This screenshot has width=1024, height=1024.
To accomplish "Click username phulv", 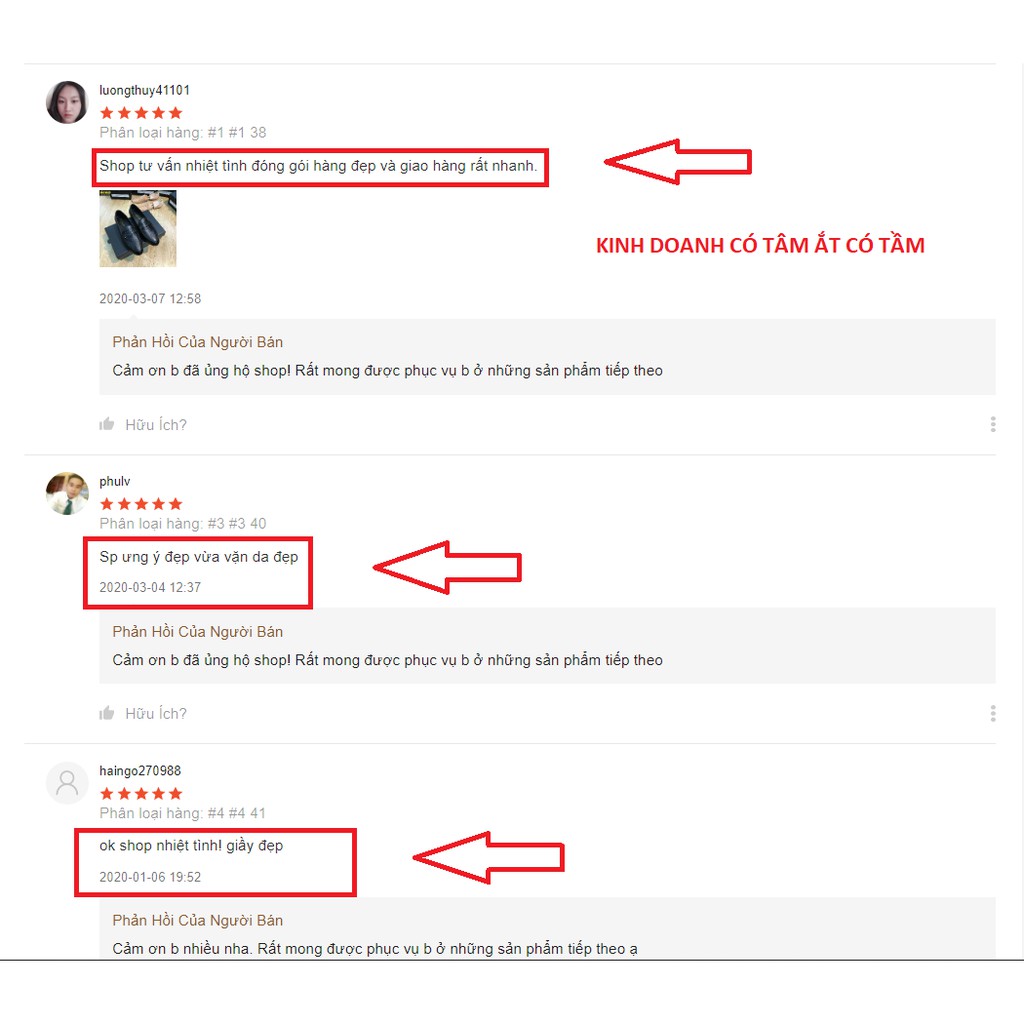I will 115,481.
